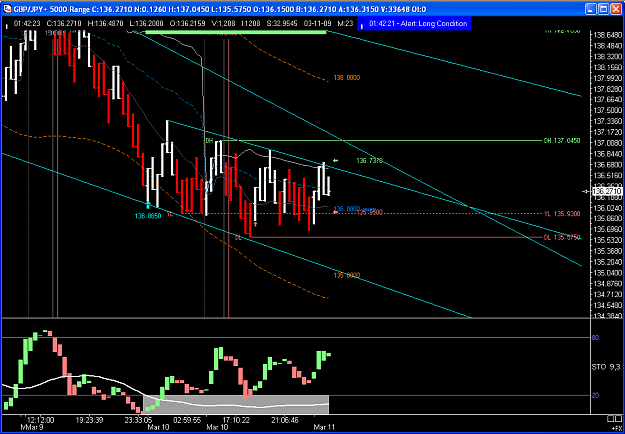Click the stochastic 20 level label

597,395
